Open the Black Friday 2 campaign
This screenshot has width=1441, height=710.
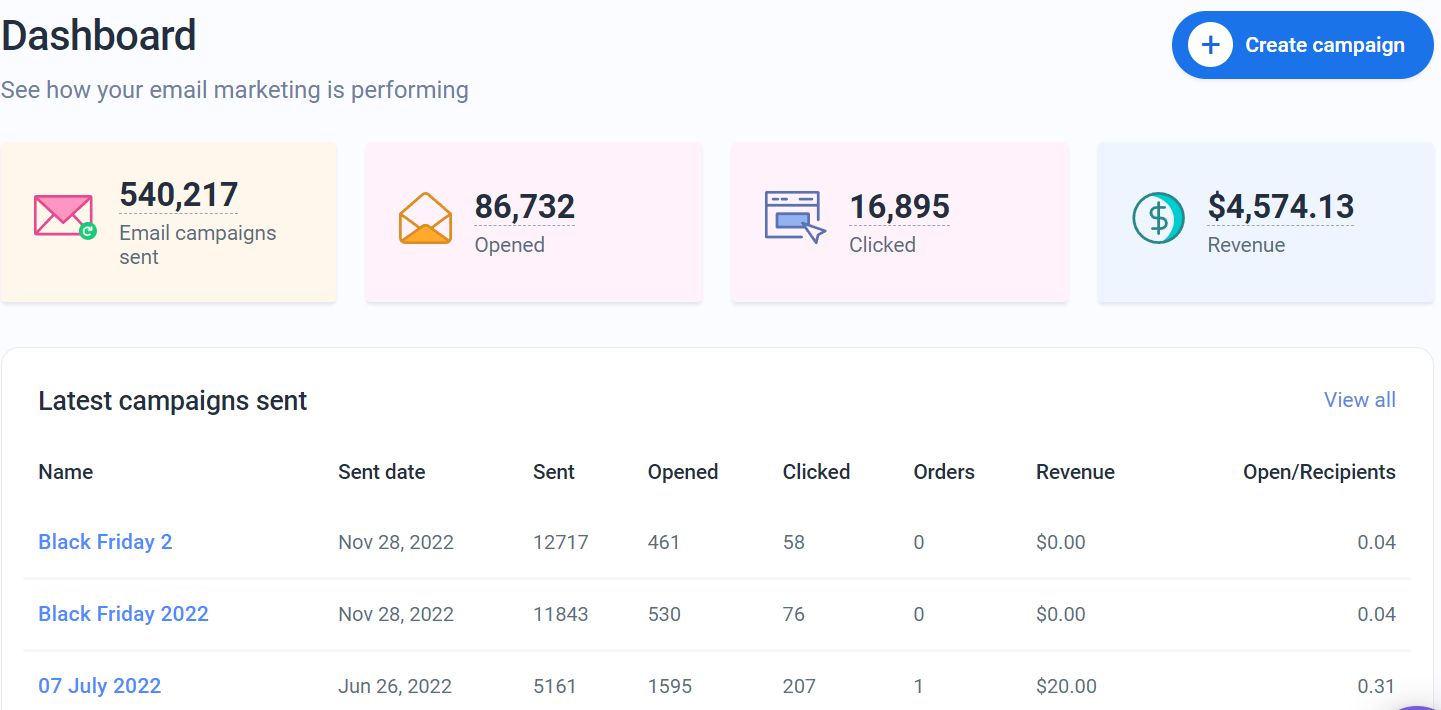[x=105, y=542]
